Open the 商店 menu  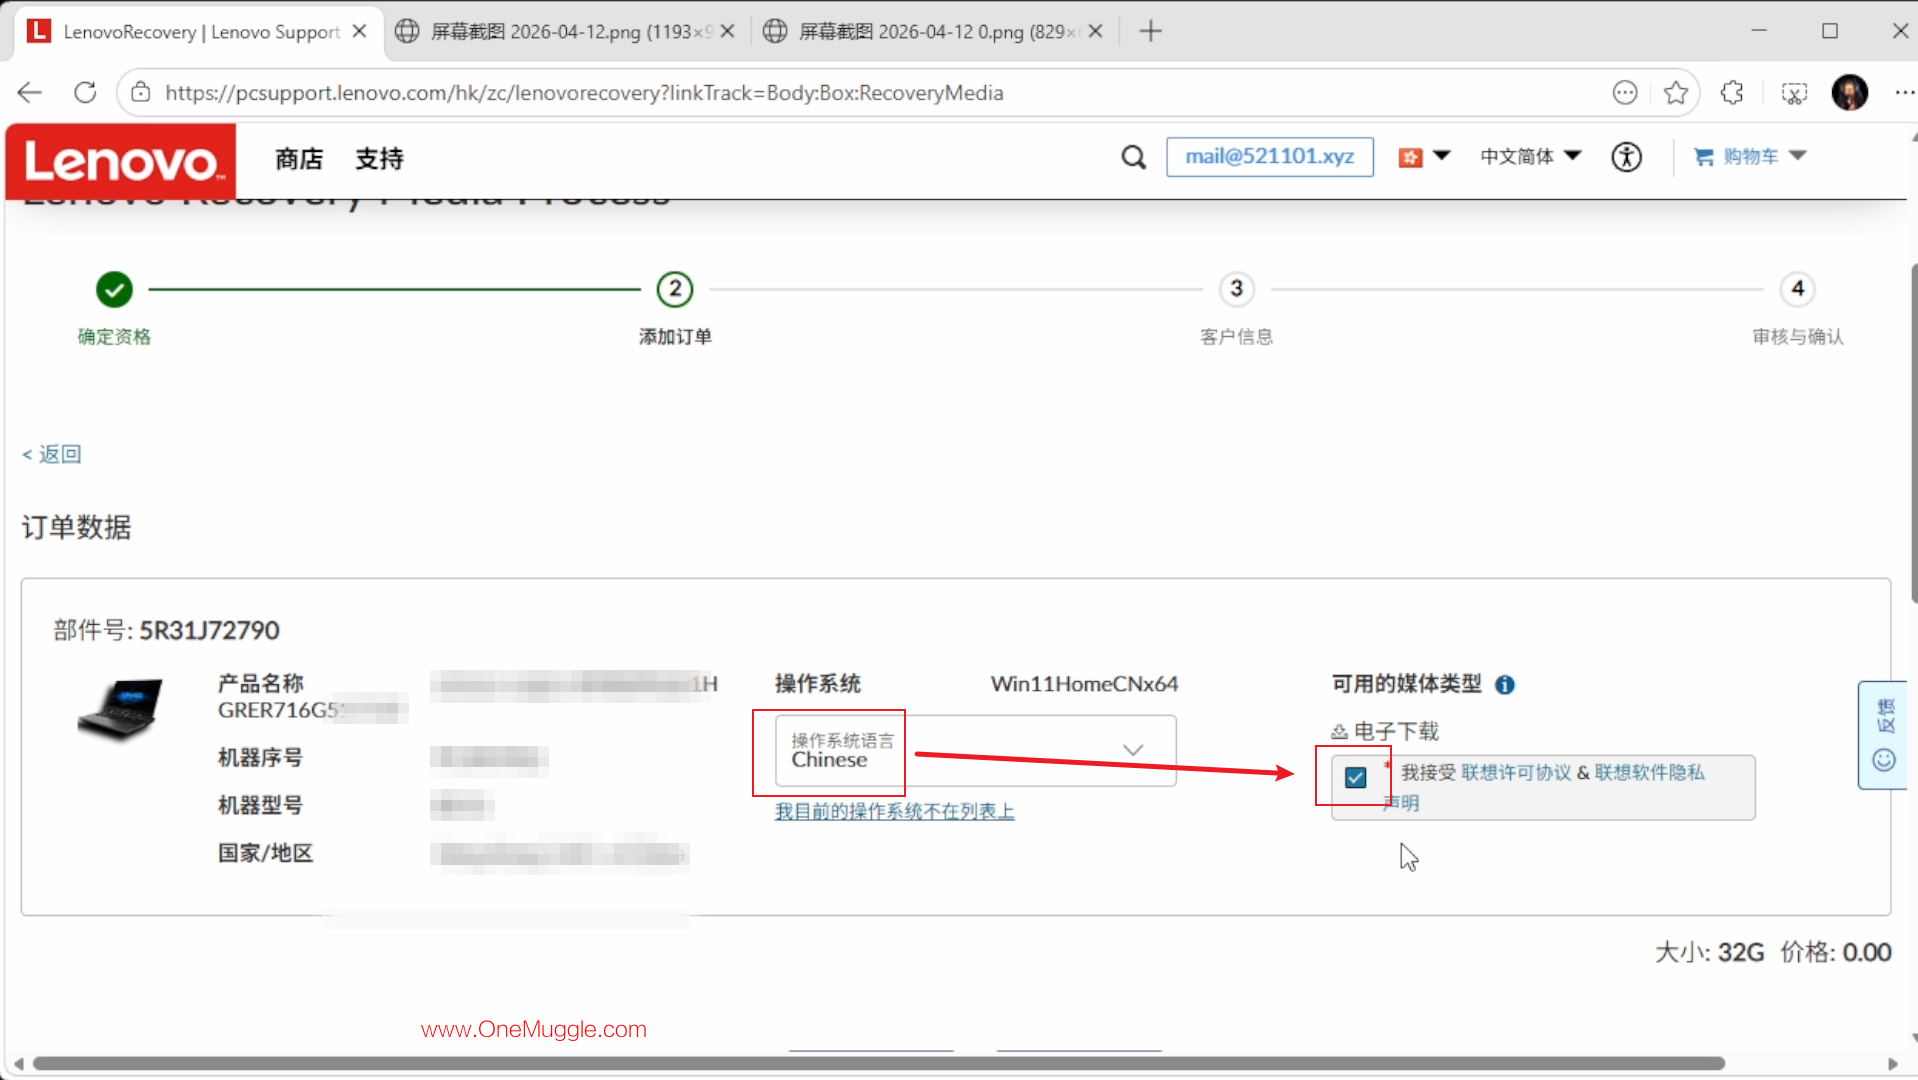[299, 159]
